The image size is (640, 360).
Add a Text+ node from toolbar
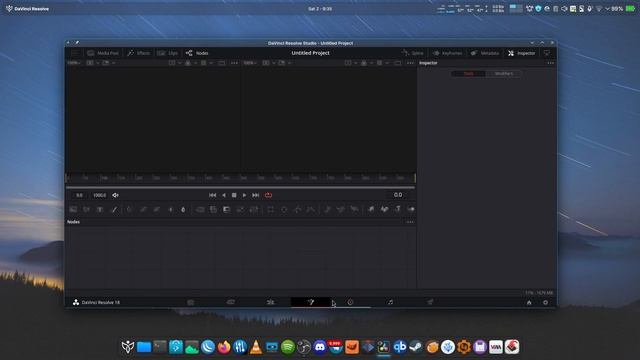(x=100, y=209)
